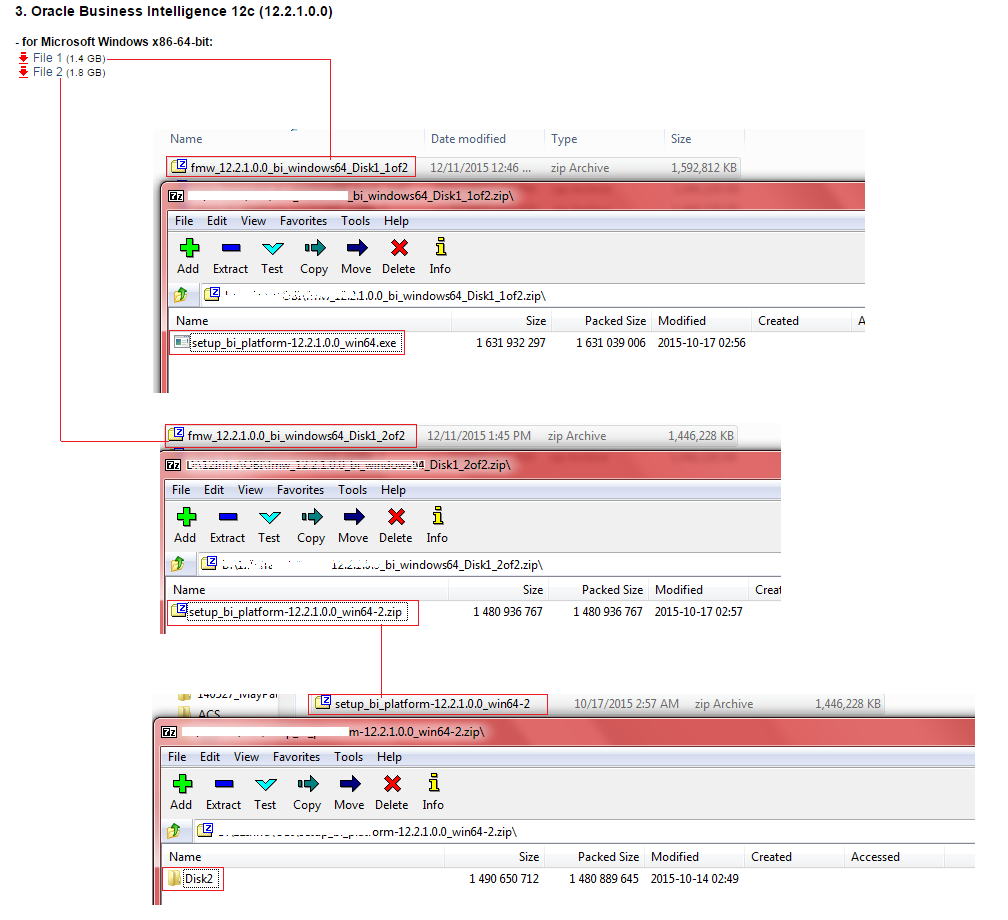1008x920 pixels.
Task: Click Delete icon in Disk1_1of2 window
Action: tap(399, 248)
